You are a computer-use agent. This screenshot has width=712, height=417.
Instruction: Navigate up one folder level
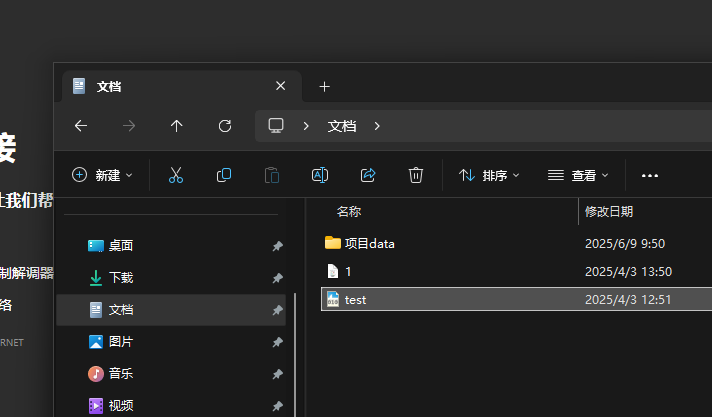pos(177,126)
